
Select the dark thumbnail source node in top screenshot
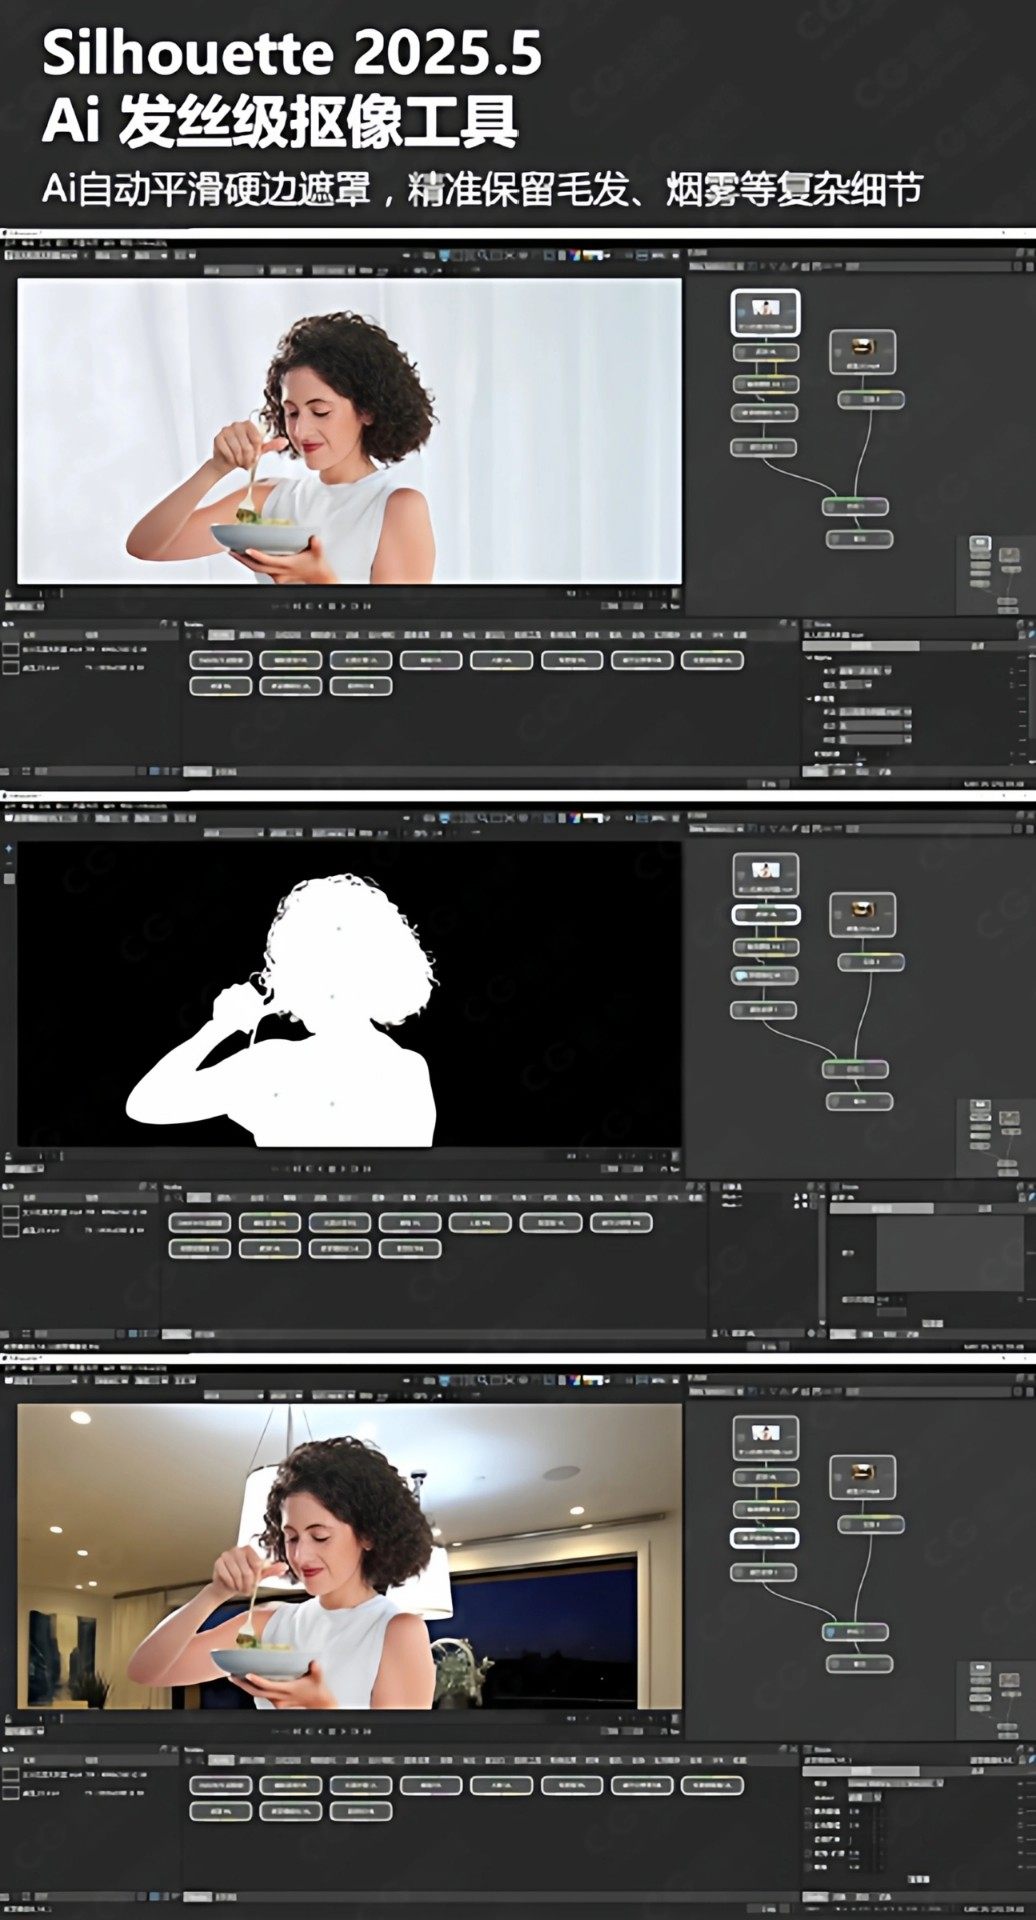pyautogui.click(x=862, y=352)
